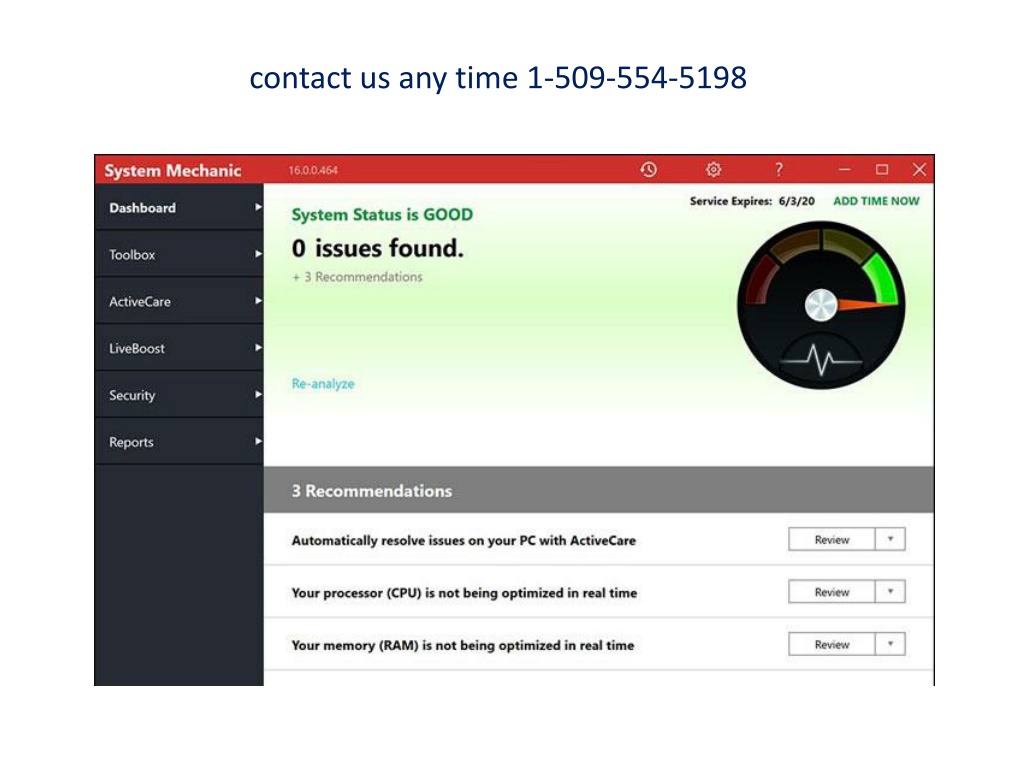Click 'Your processor (CPU) is not being optimized' text
1024x768 pixels.
click(464, 593)
